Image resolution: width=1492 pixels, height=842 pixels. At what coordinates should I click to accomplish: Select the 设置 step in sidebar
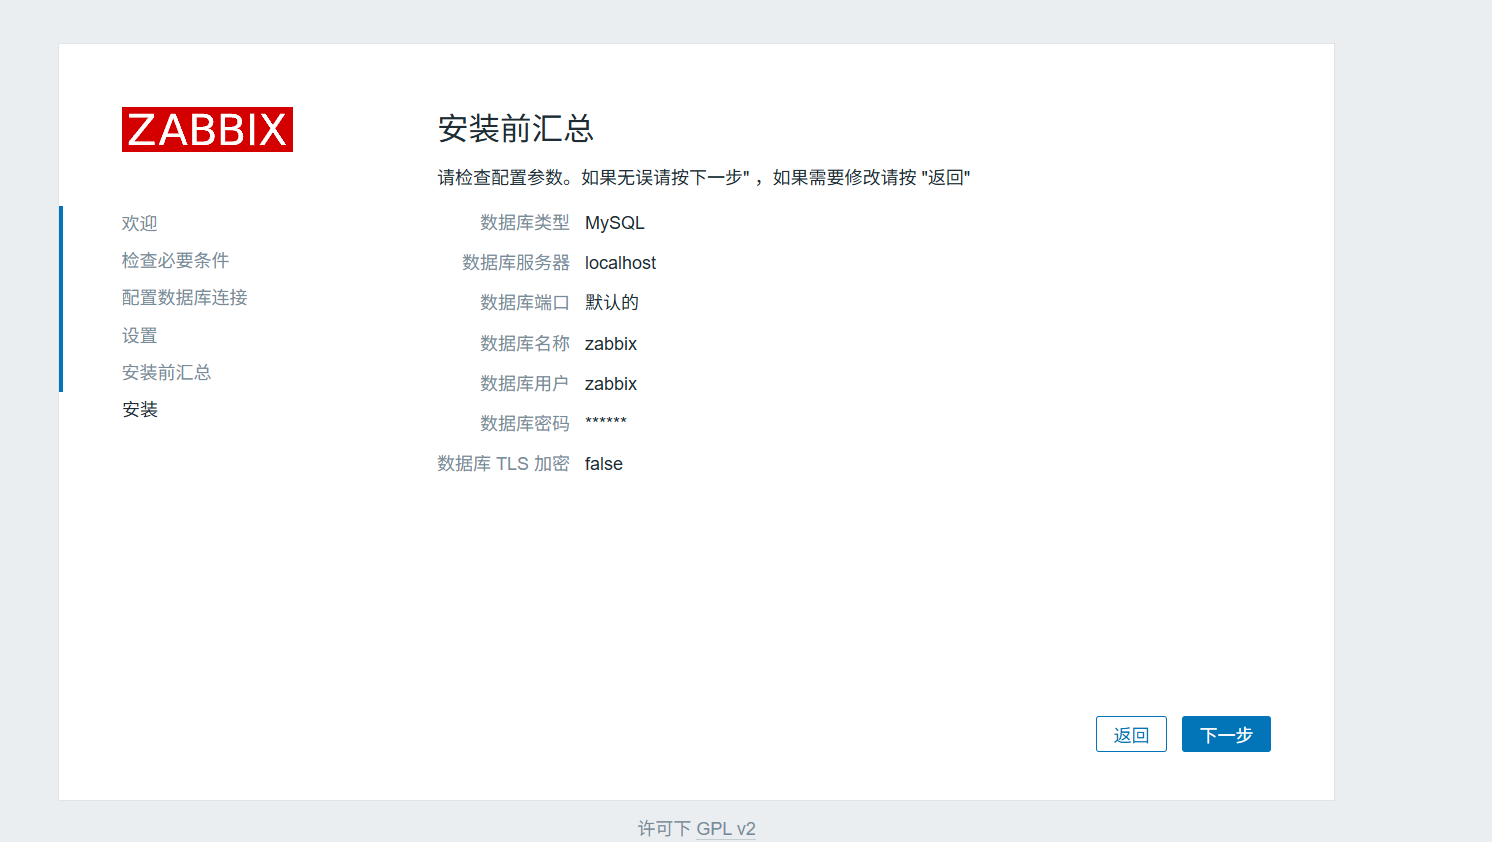pyautogui.click(x=140, y=335)
